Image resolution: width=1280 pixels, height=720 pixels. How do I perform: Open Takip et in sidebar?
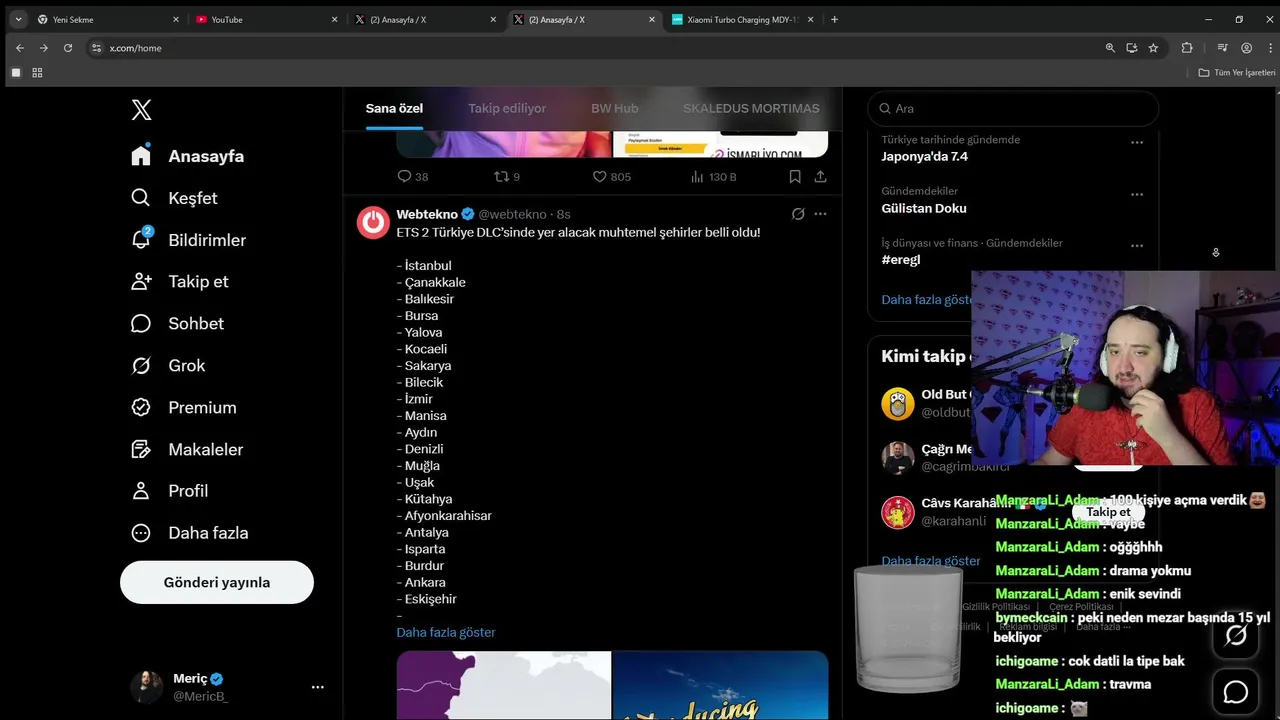click(x=179, y=281)
